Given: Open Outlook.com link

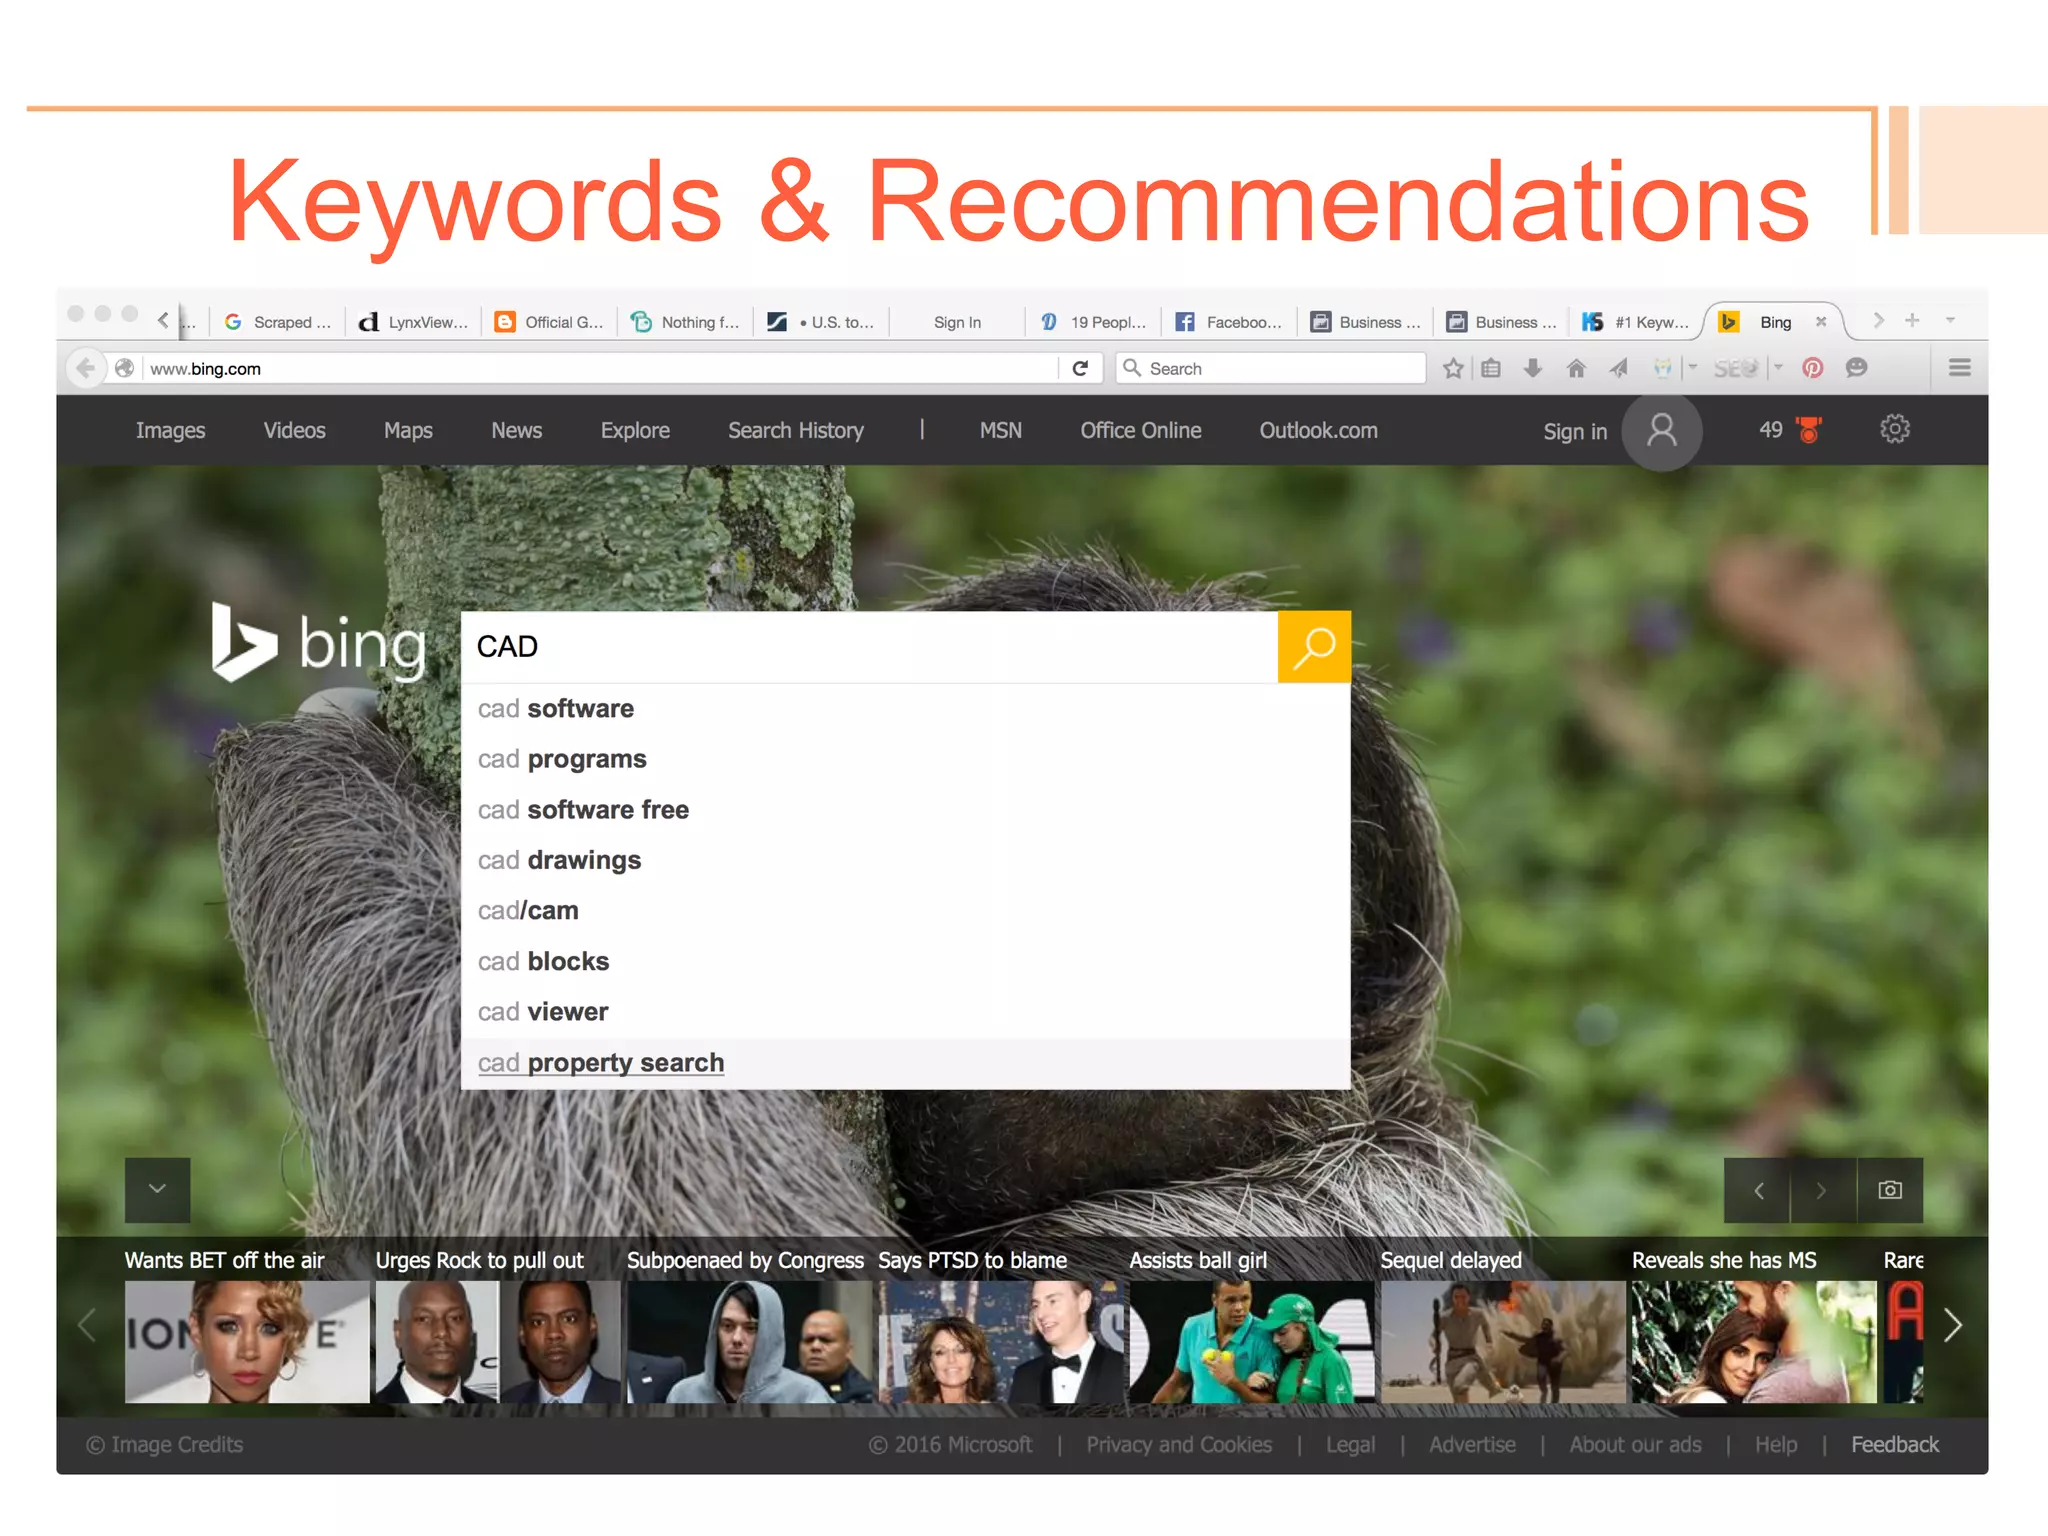Looking at the screenshot, I should (1318, 430).
